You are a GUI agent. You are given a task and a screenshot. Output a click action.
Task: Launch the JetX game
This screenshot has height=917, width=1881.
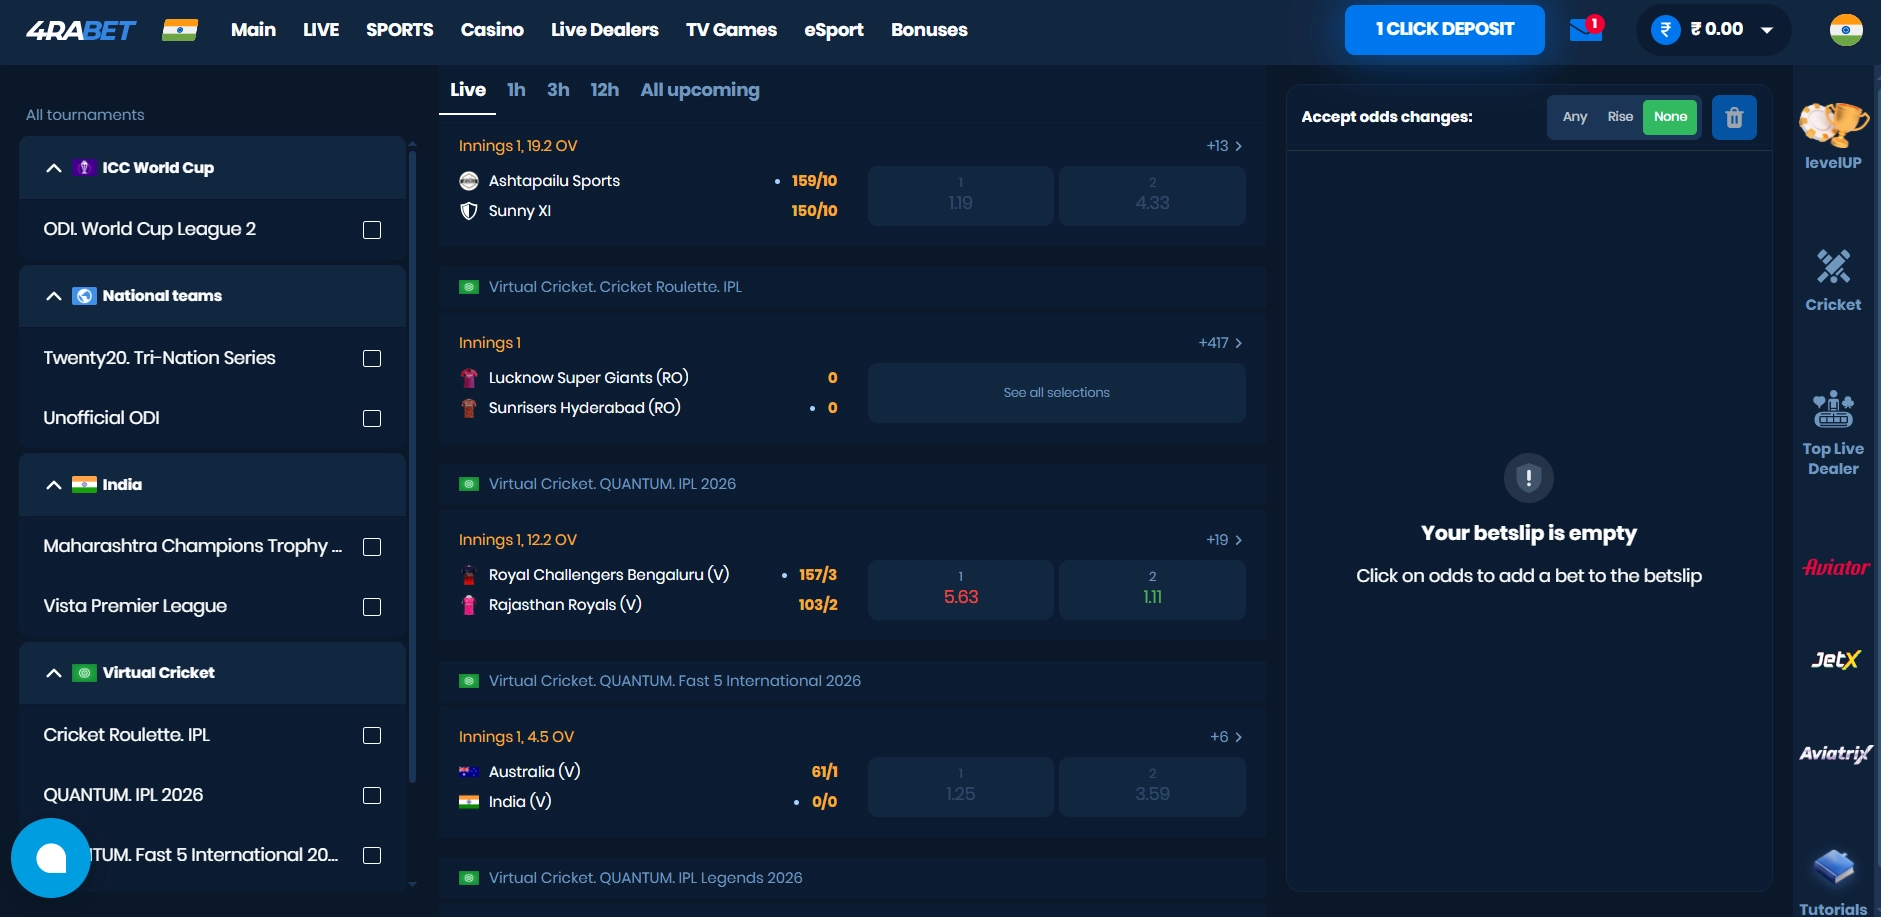pyautogui.click(x=1835, y=659)
